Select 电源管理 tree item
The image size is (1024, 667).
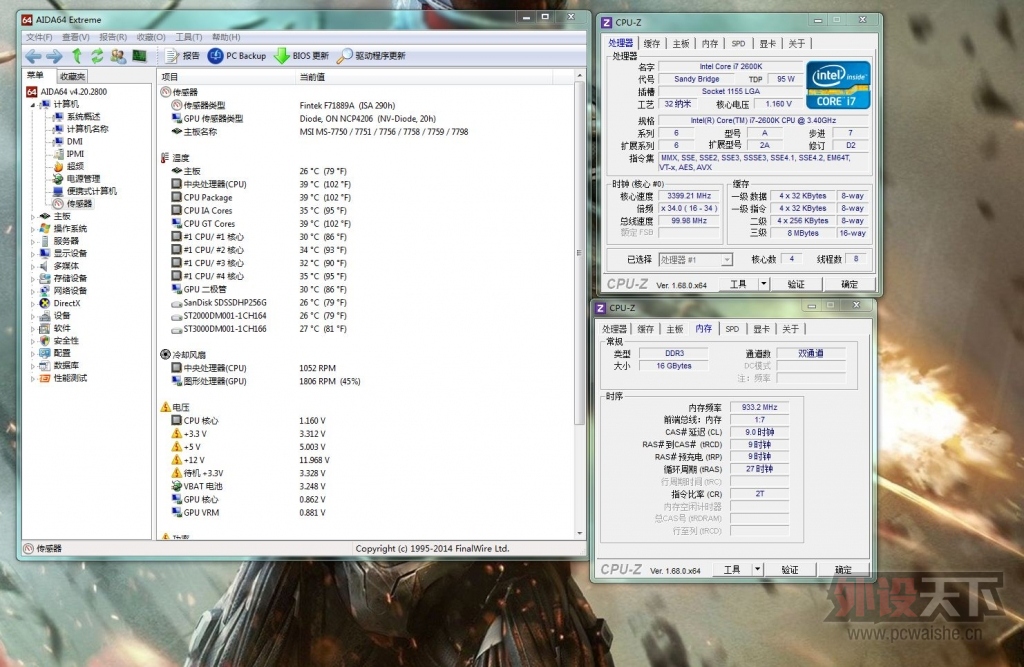point(76,179)
